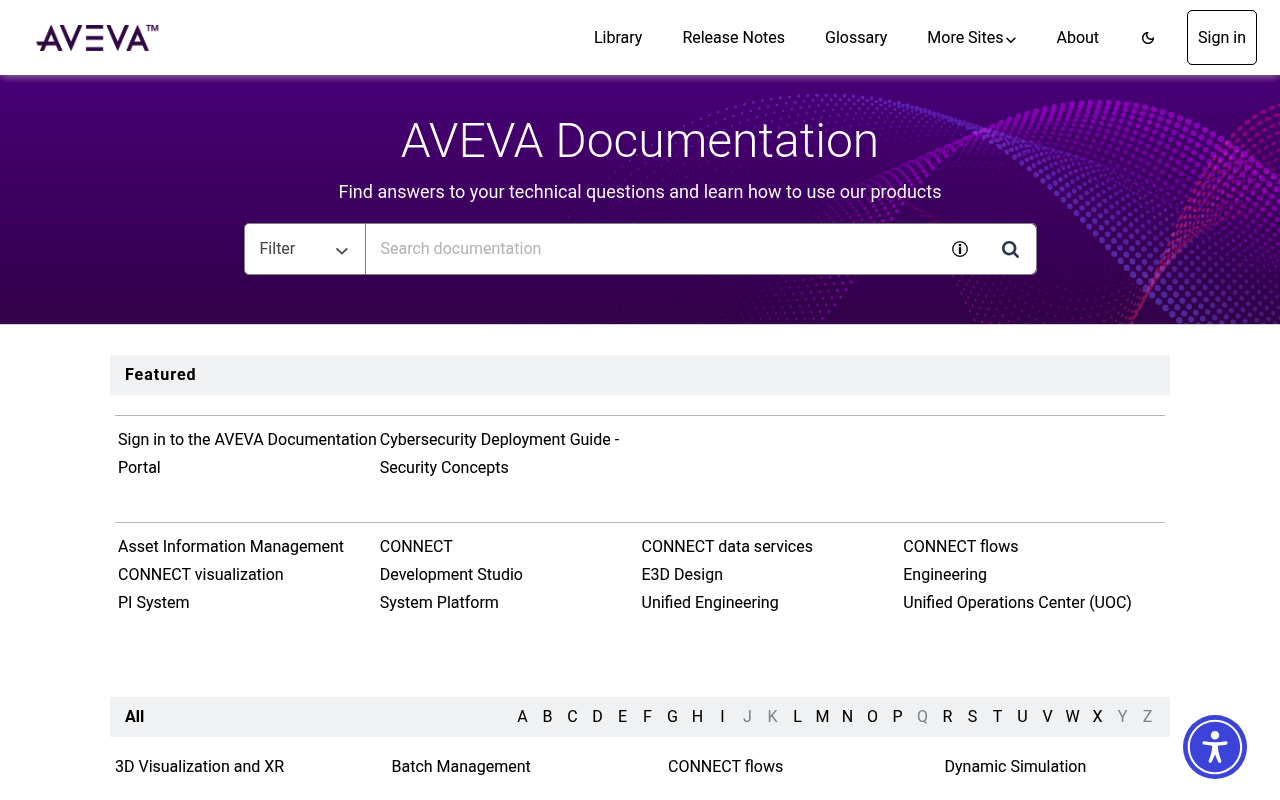
Task: Filter products by letter D
Action: tap(597, 717)
